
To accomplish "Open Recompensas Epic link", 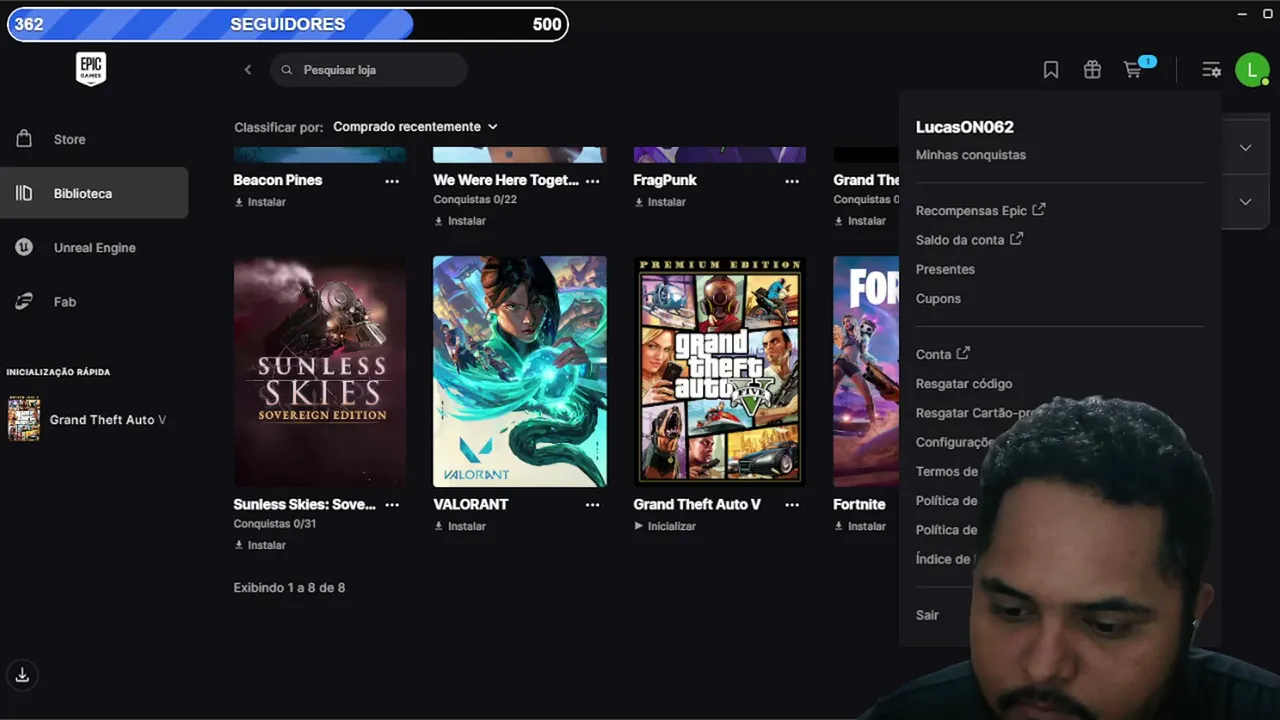I will 980,211.
